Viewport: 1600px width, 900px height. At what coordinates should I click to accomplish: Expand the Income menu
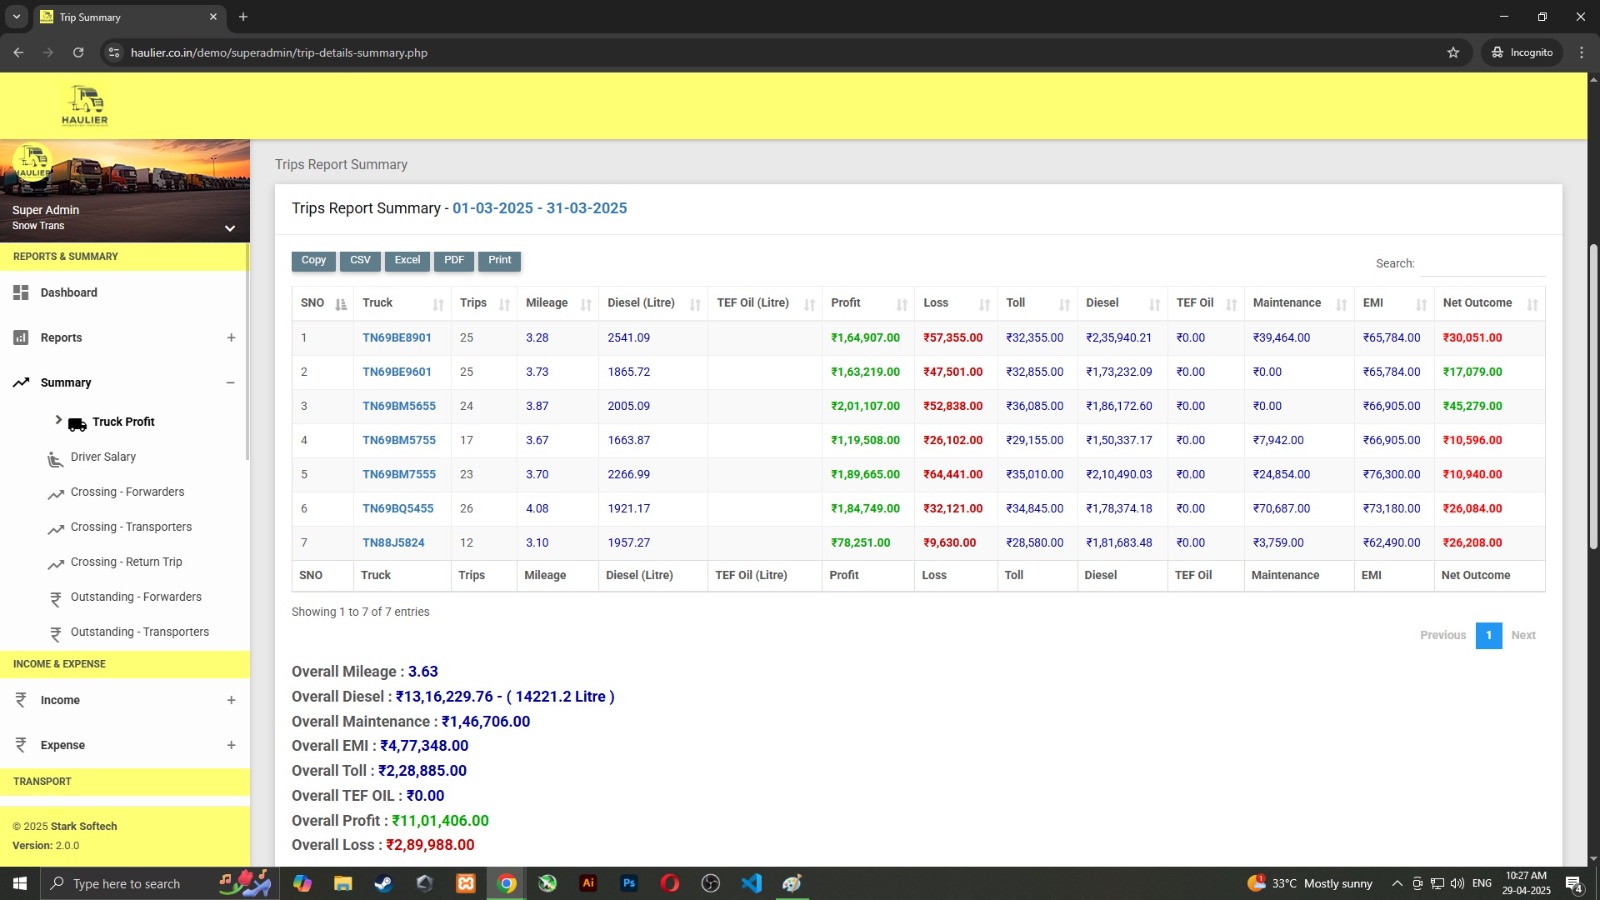point(231,700)
